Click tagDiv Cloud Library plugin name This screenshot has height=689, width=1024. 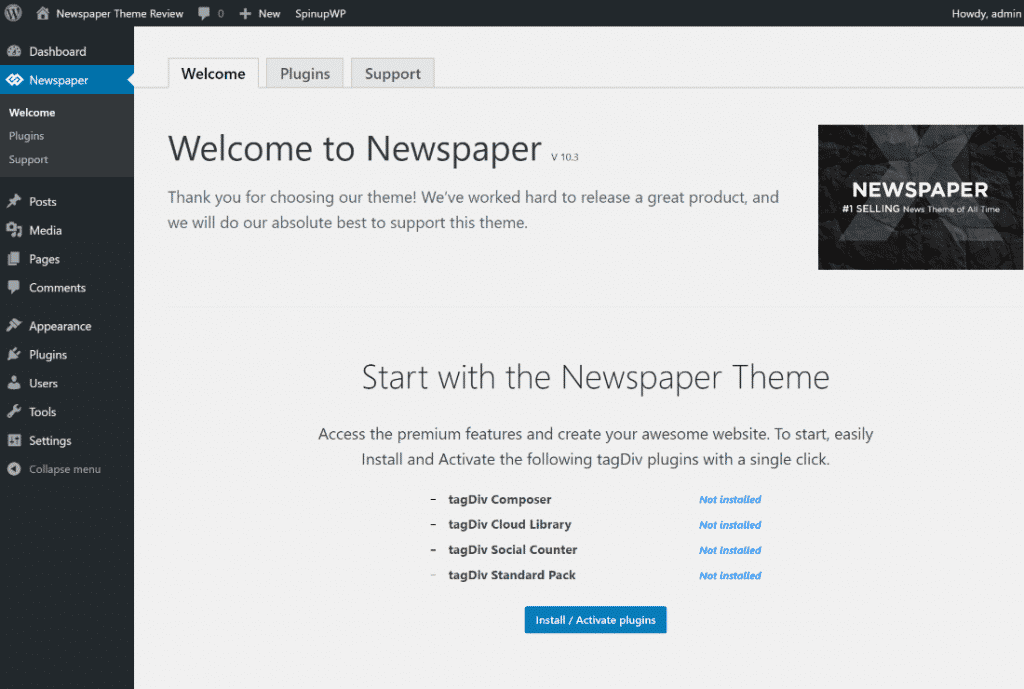[509, 524]
